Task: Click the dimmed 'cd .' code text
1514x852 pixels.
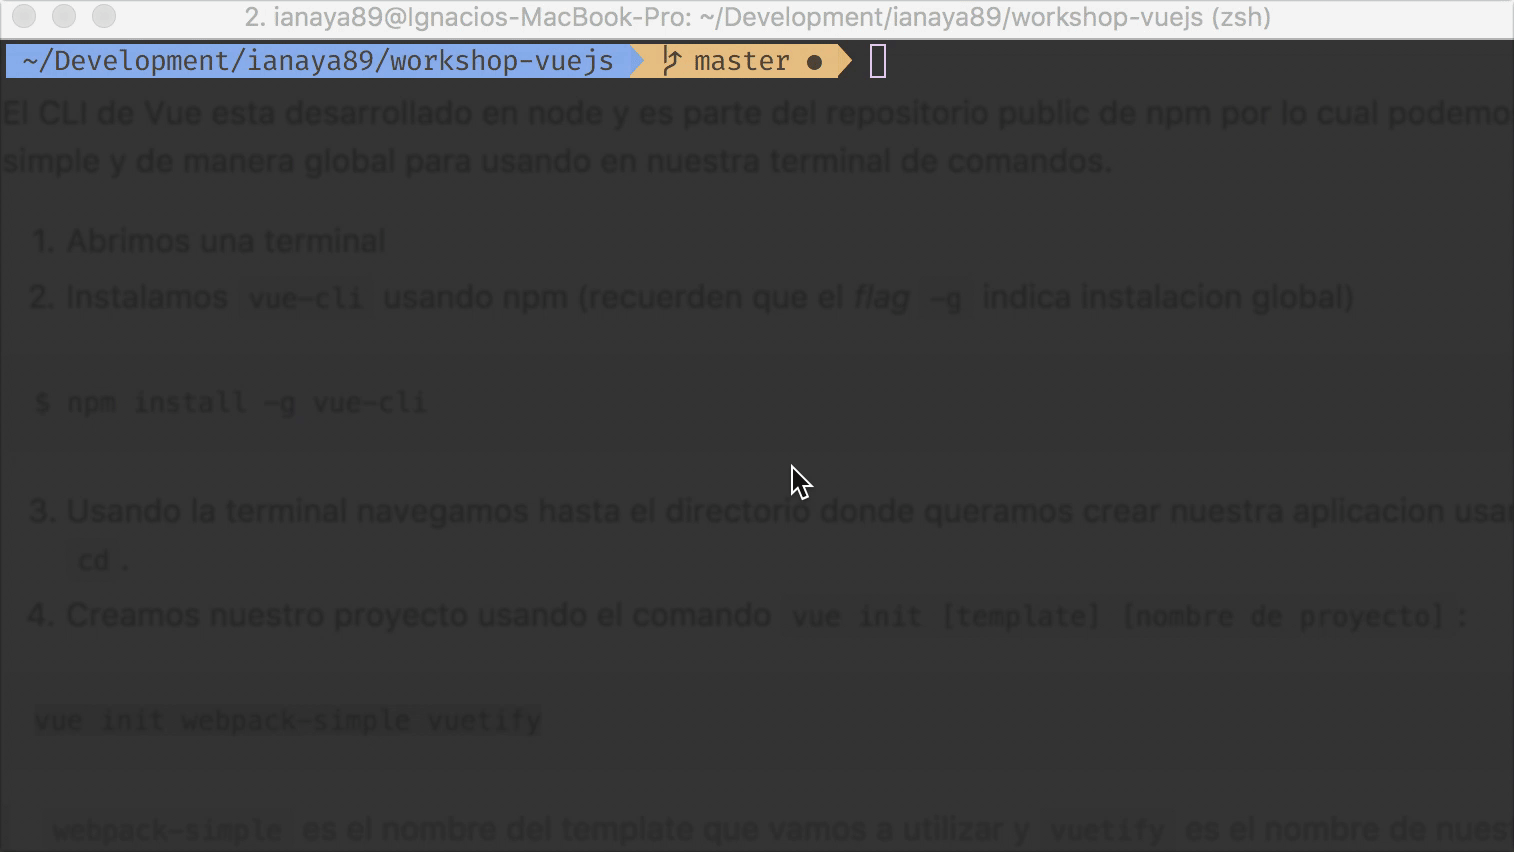Action: click(x=103, y=561)
